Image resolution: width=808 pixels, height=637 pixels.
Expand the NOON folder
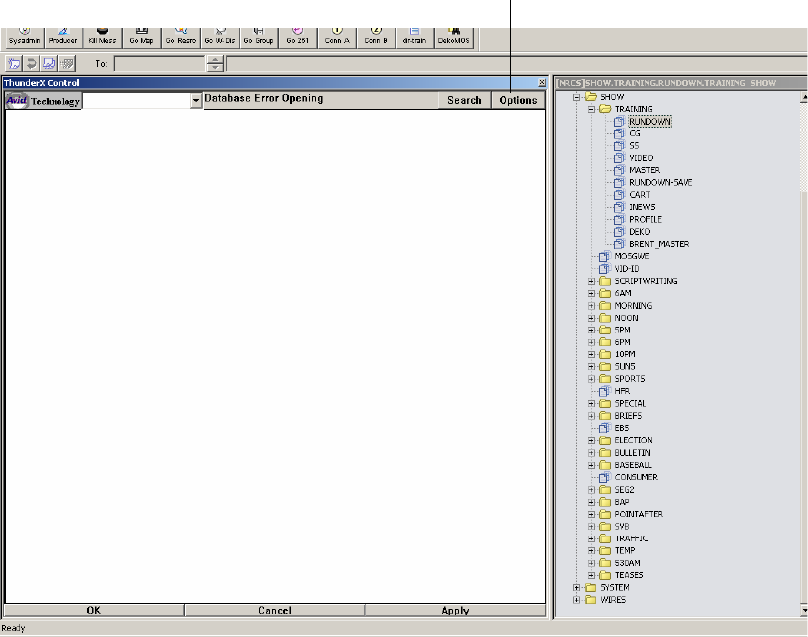tap(591, 318)
